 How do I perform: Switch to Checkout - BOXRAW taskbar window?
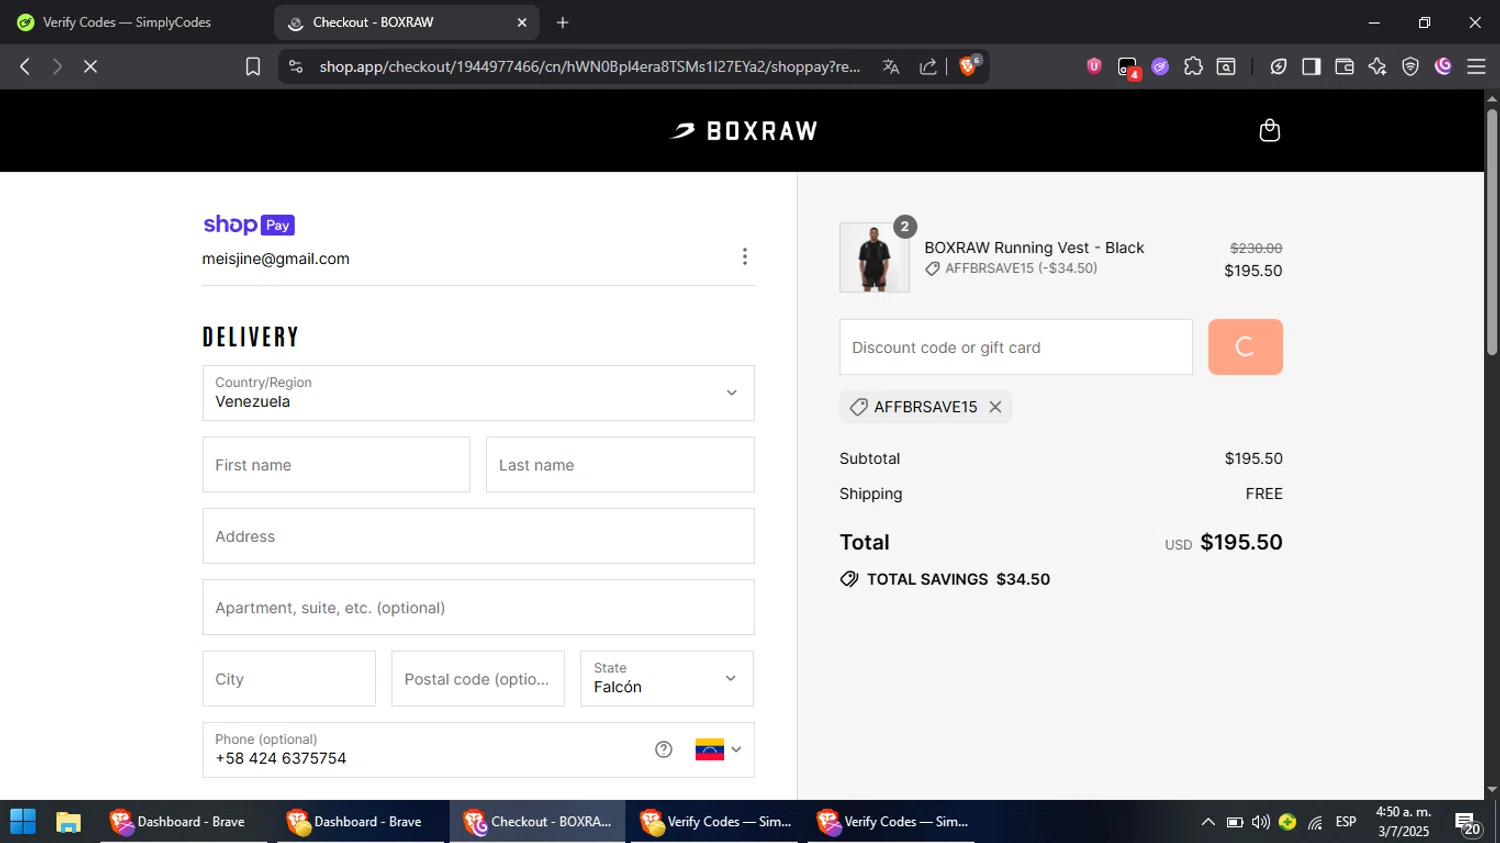[x=537, y=822]
